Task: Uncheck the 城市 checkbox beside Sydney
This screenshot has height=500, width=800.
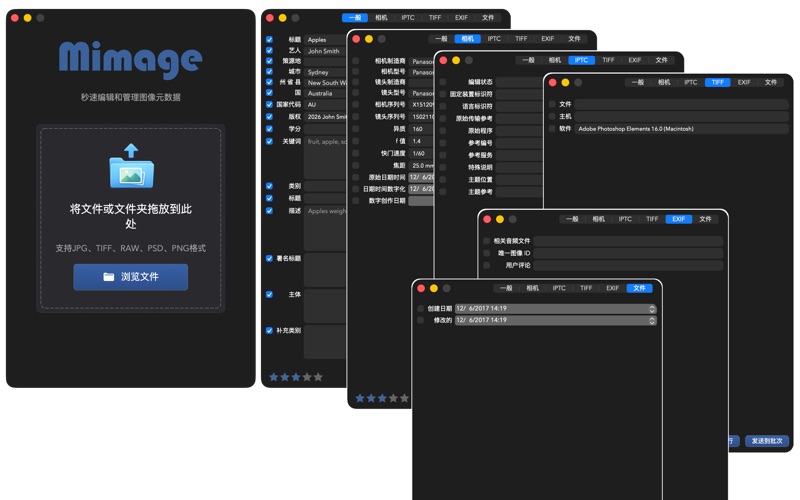Action: [269, 71]
